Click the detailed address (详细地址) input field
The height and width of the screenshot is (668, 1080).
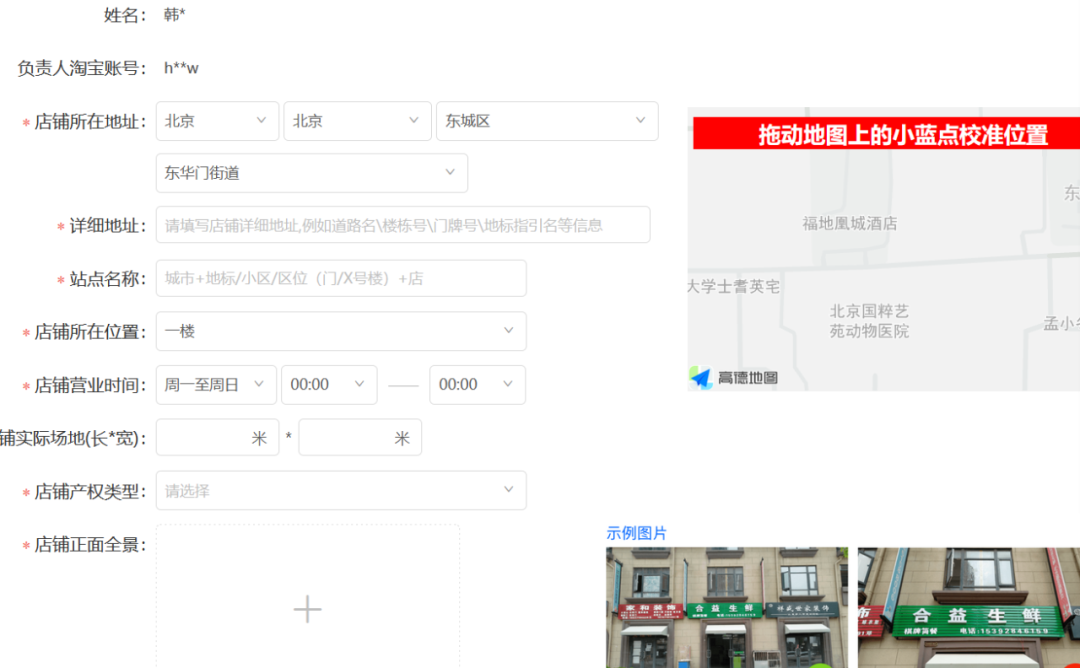[x=402, y=225]
